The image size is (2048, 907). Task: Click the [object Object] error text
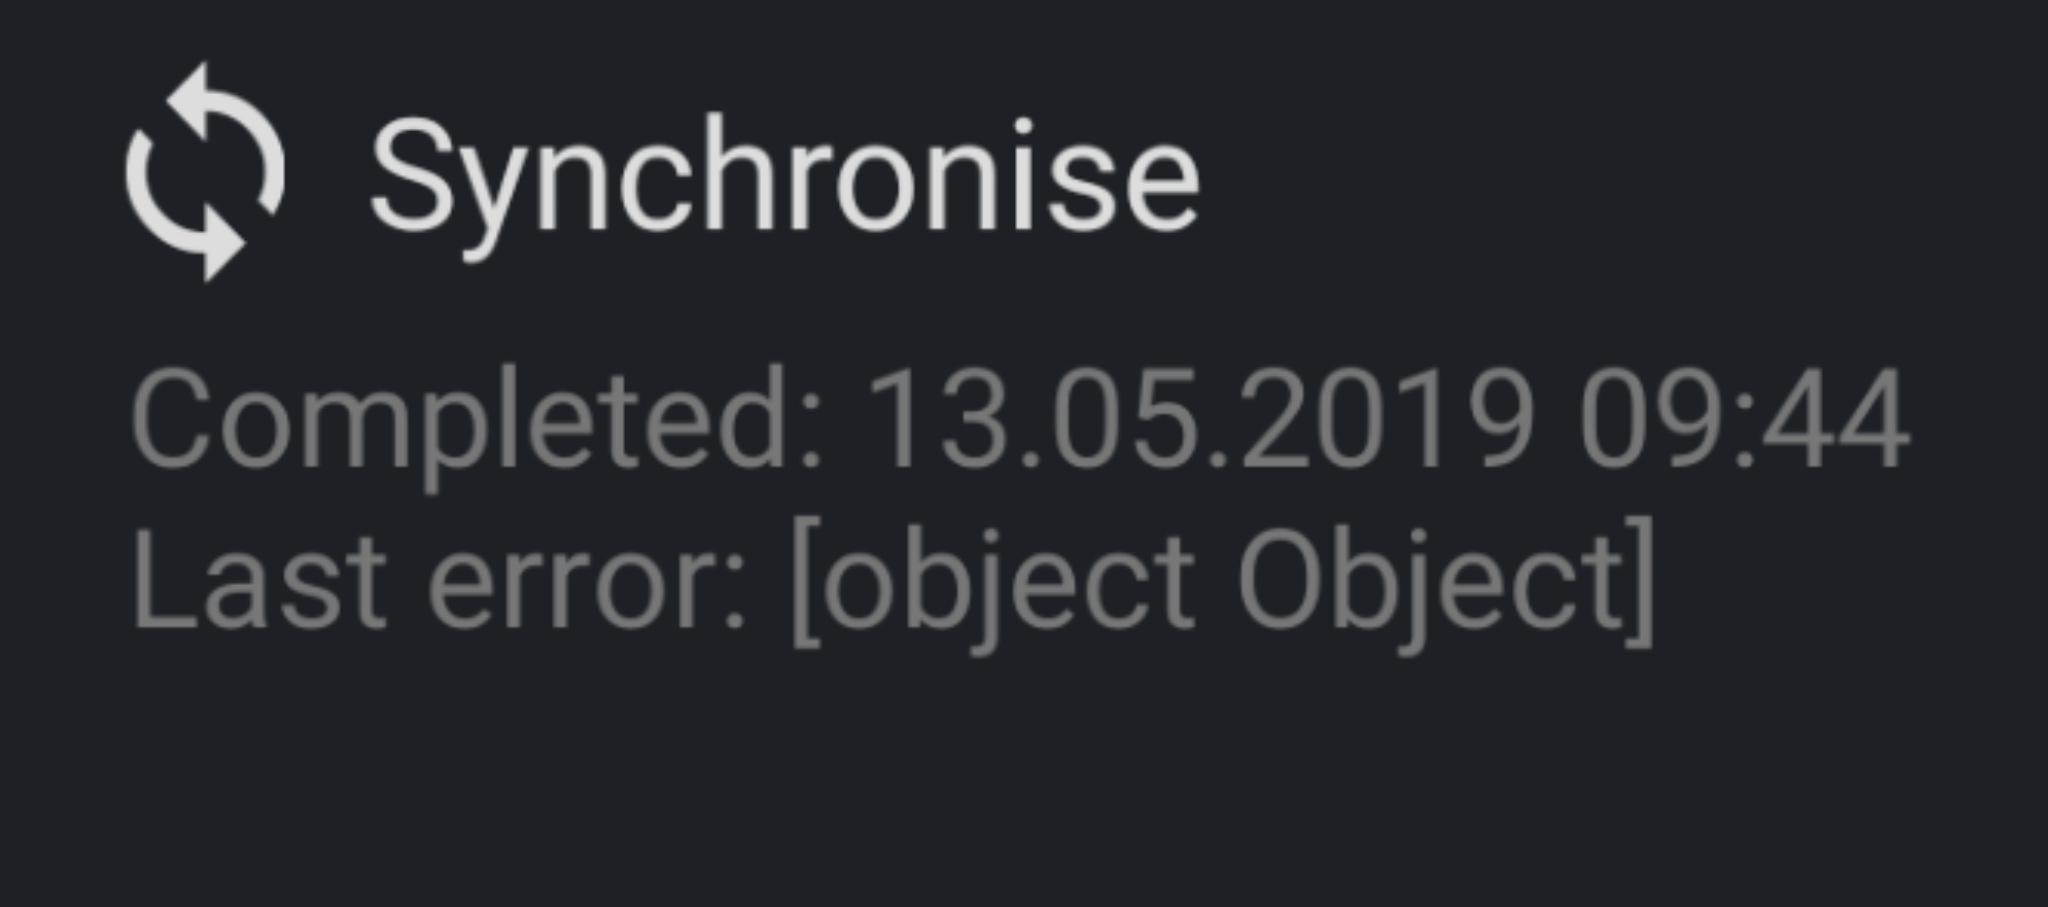1222,581
